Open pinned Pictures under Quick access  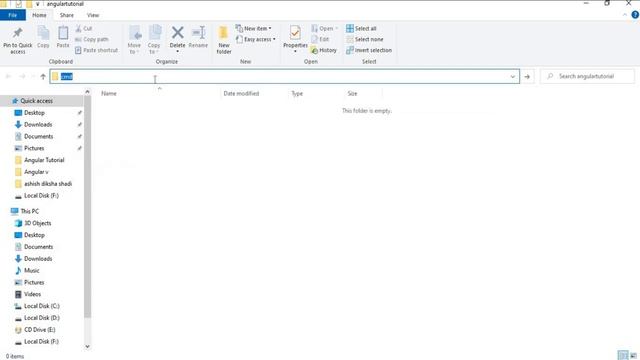pos(34,148)
